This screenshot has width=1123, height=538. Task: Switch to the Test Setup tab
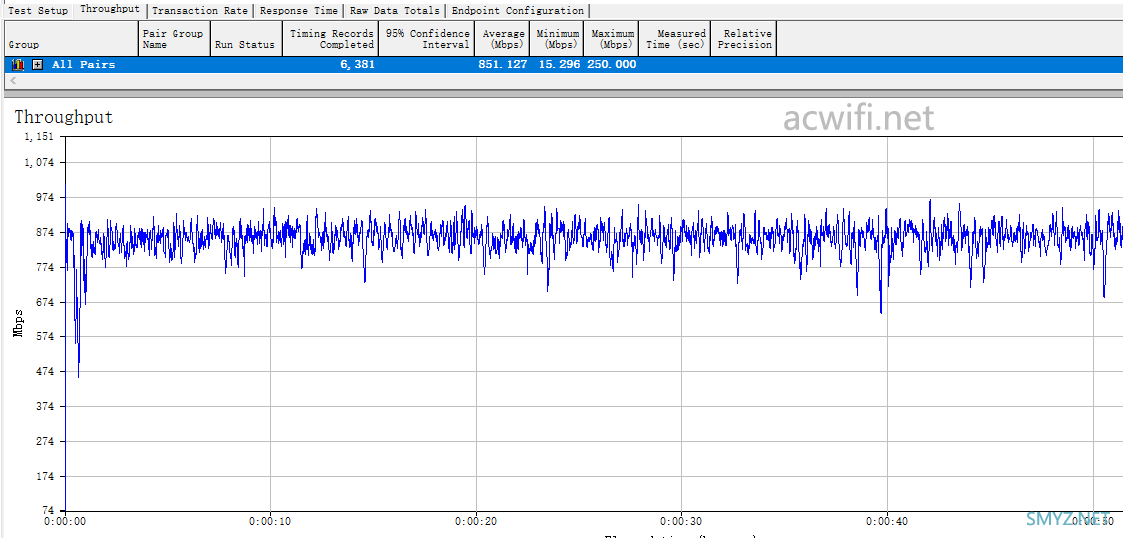(x=38, y=11)
